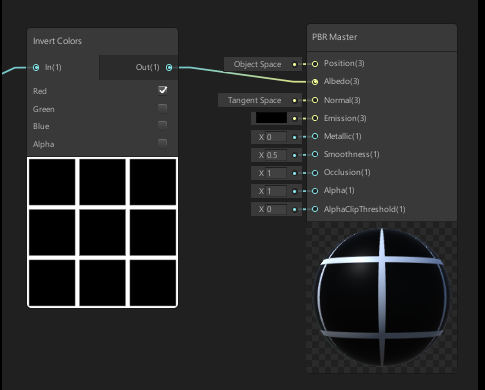This screenshot has height=390, width=485.
Task: Click the Metallic X value field
Action: pos(276,137)
